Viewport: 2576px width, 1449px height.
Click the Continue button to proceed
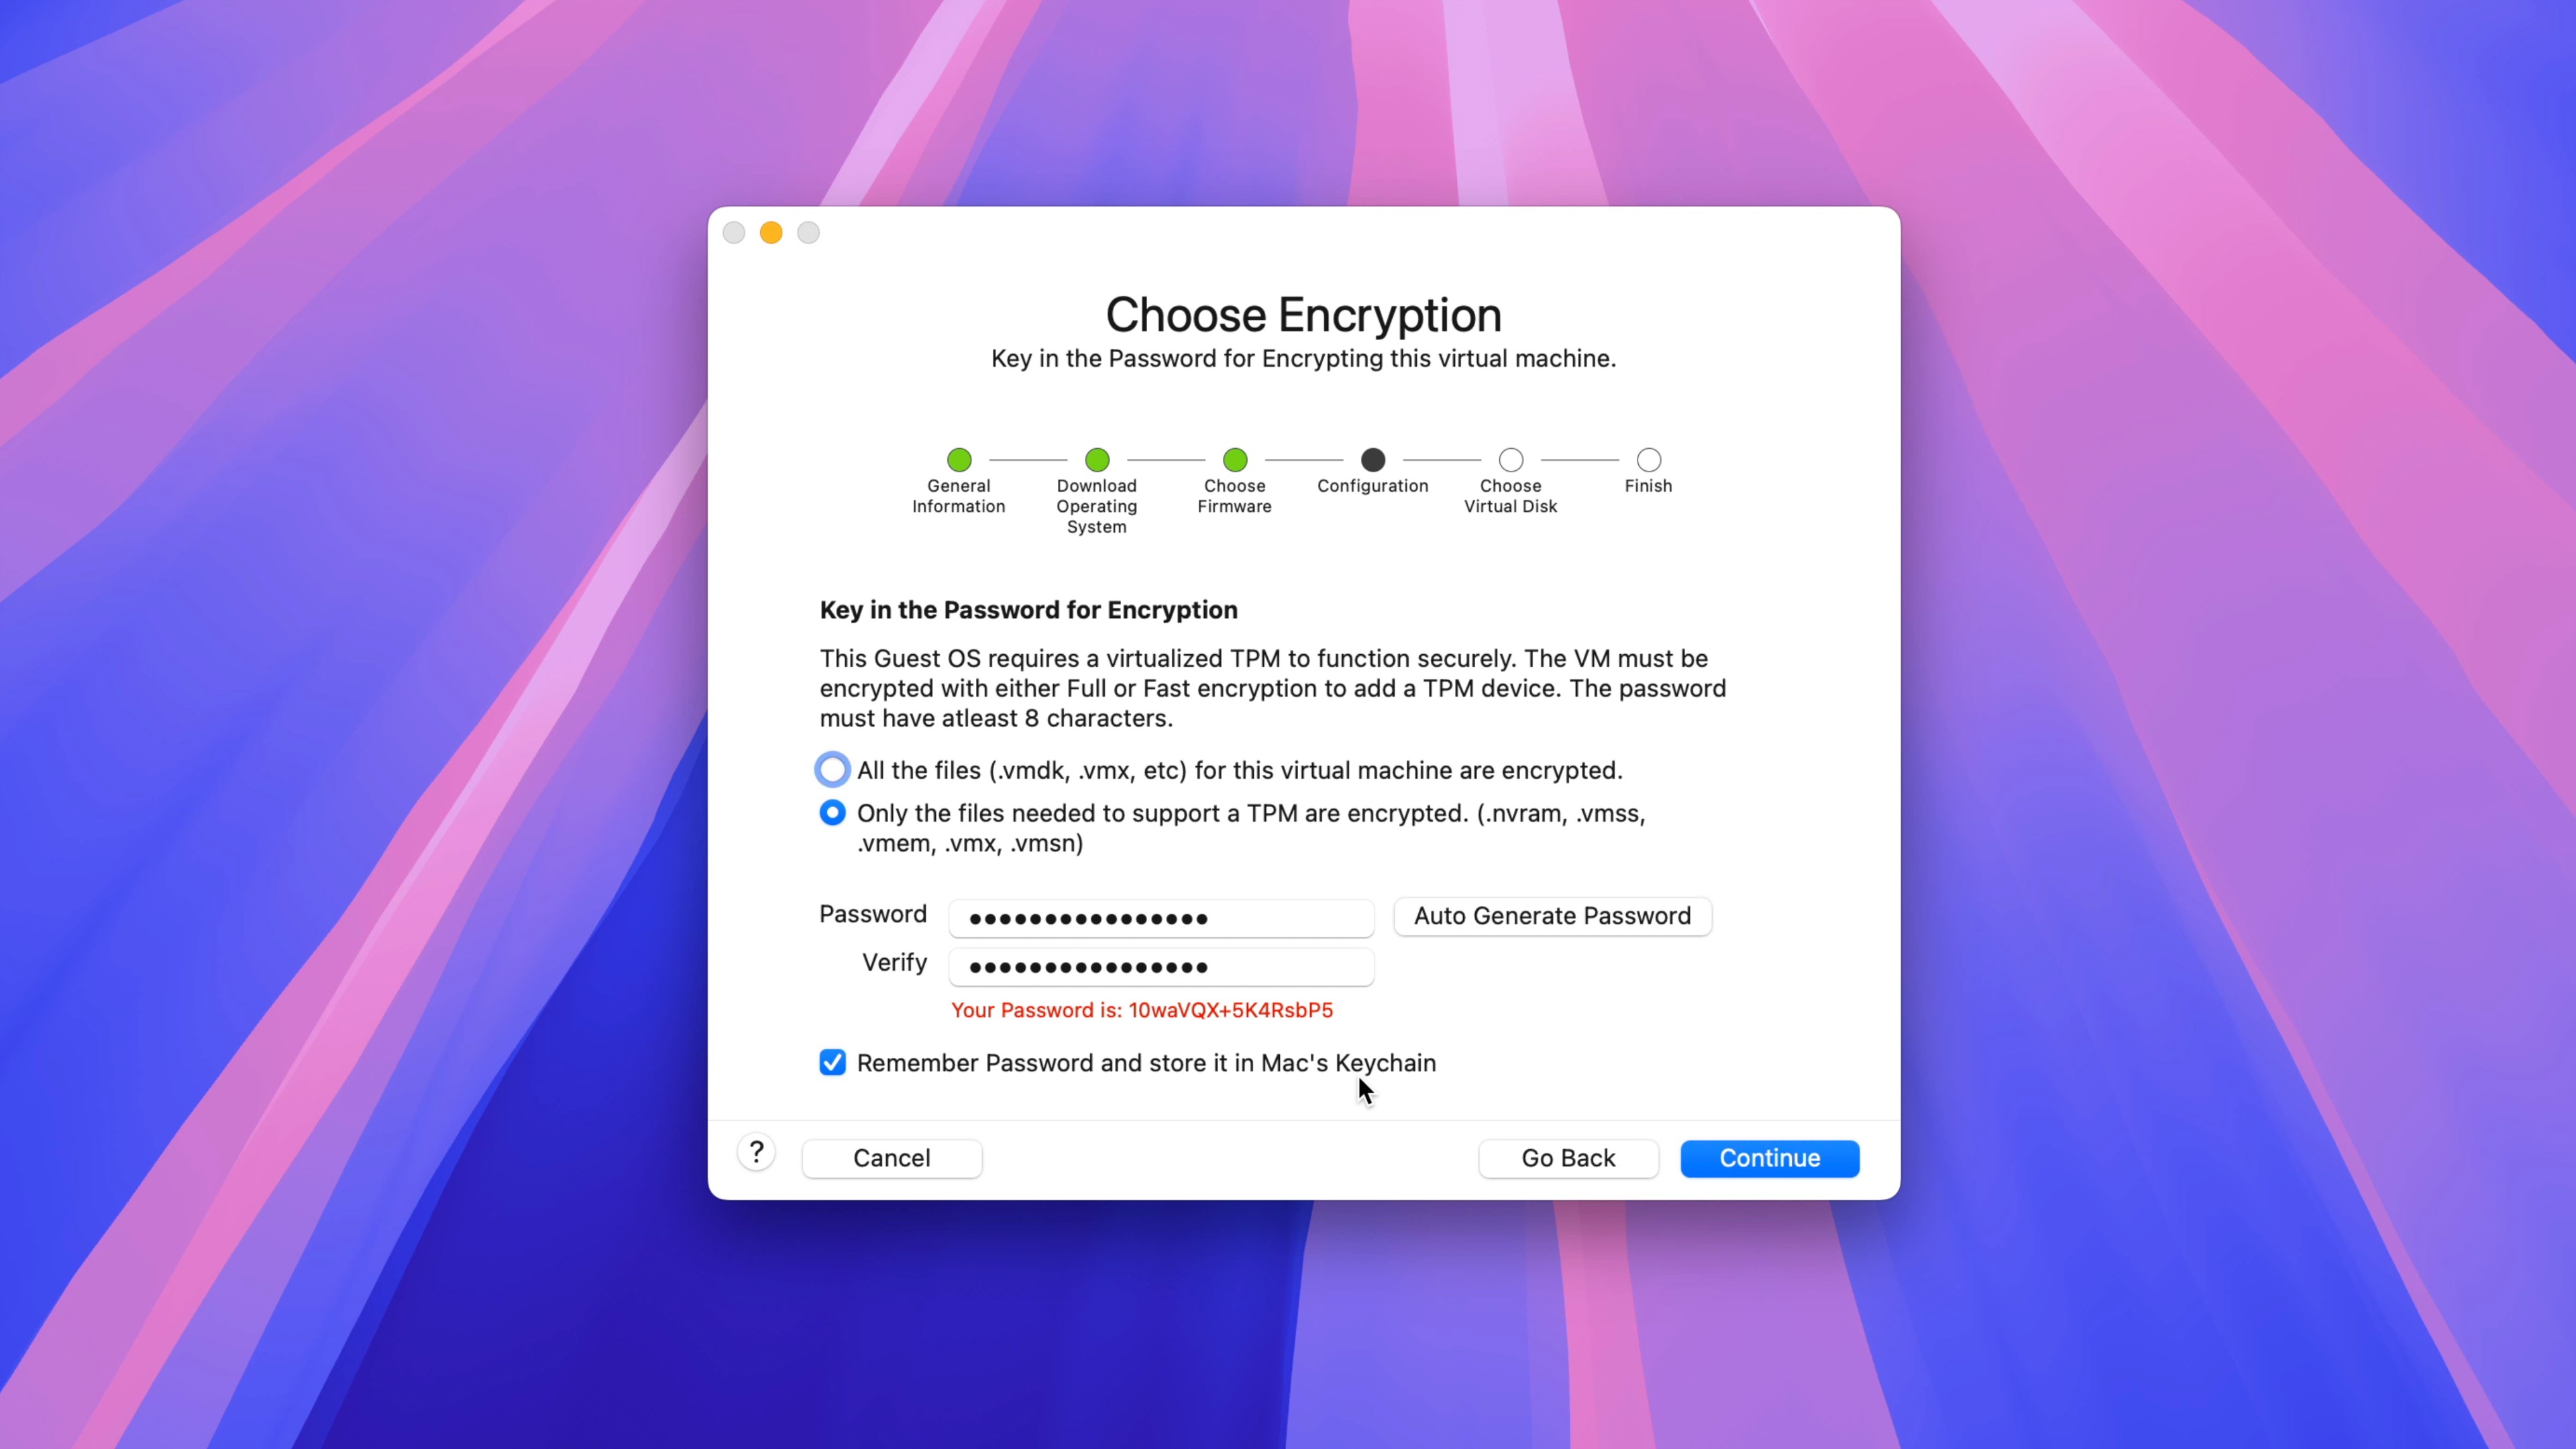(1769, 1157)
